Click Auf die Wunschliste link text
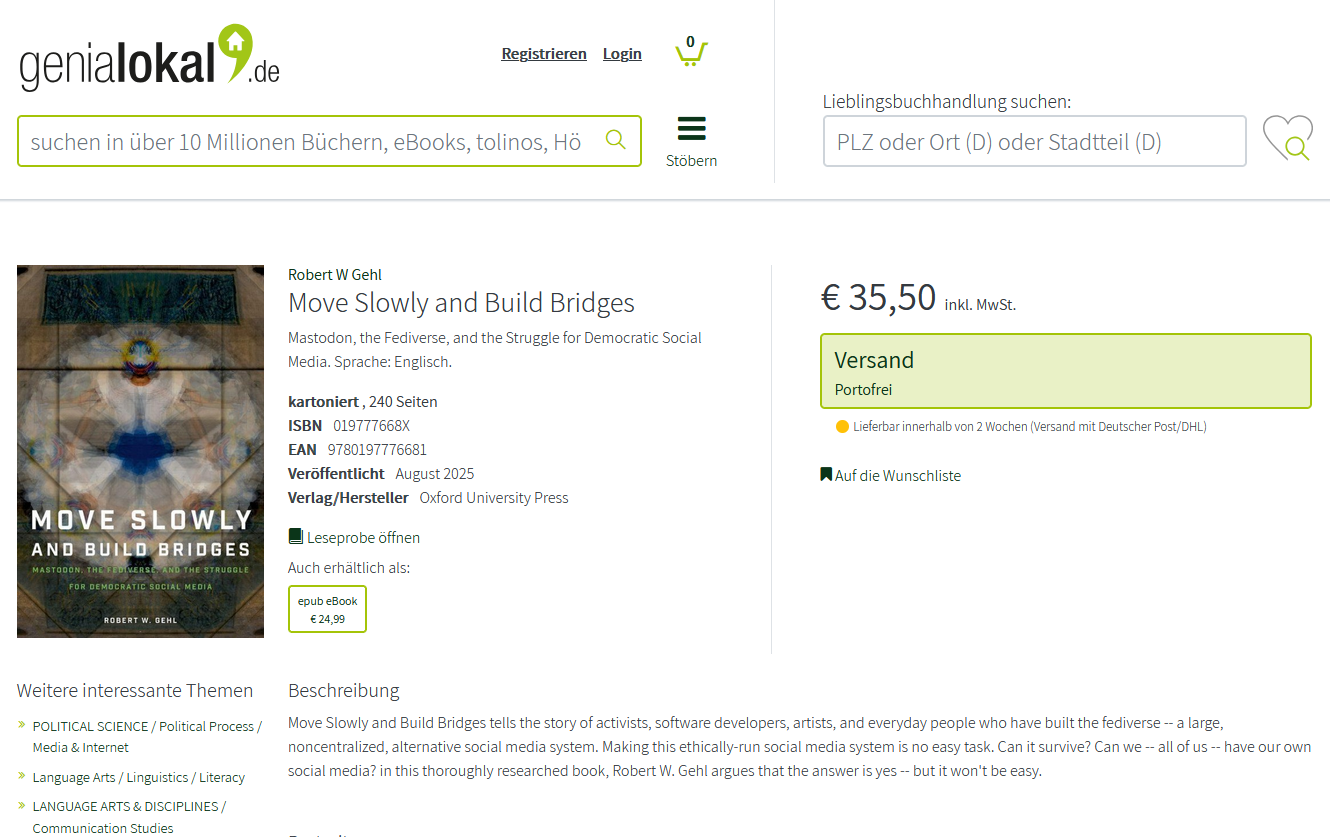The width and height of the screenshot is (1330, 837). pyautogui.click(x=898, y=476)
